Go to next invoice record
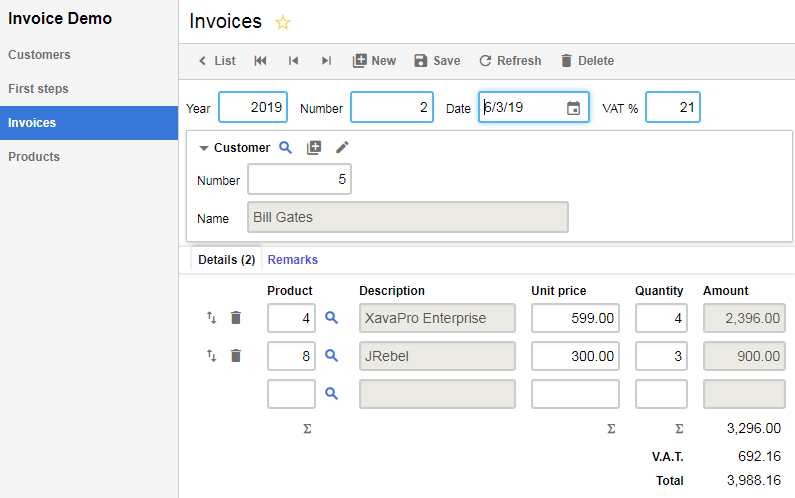This screenshot has height=498, width=795. click(x=326, y=61)
